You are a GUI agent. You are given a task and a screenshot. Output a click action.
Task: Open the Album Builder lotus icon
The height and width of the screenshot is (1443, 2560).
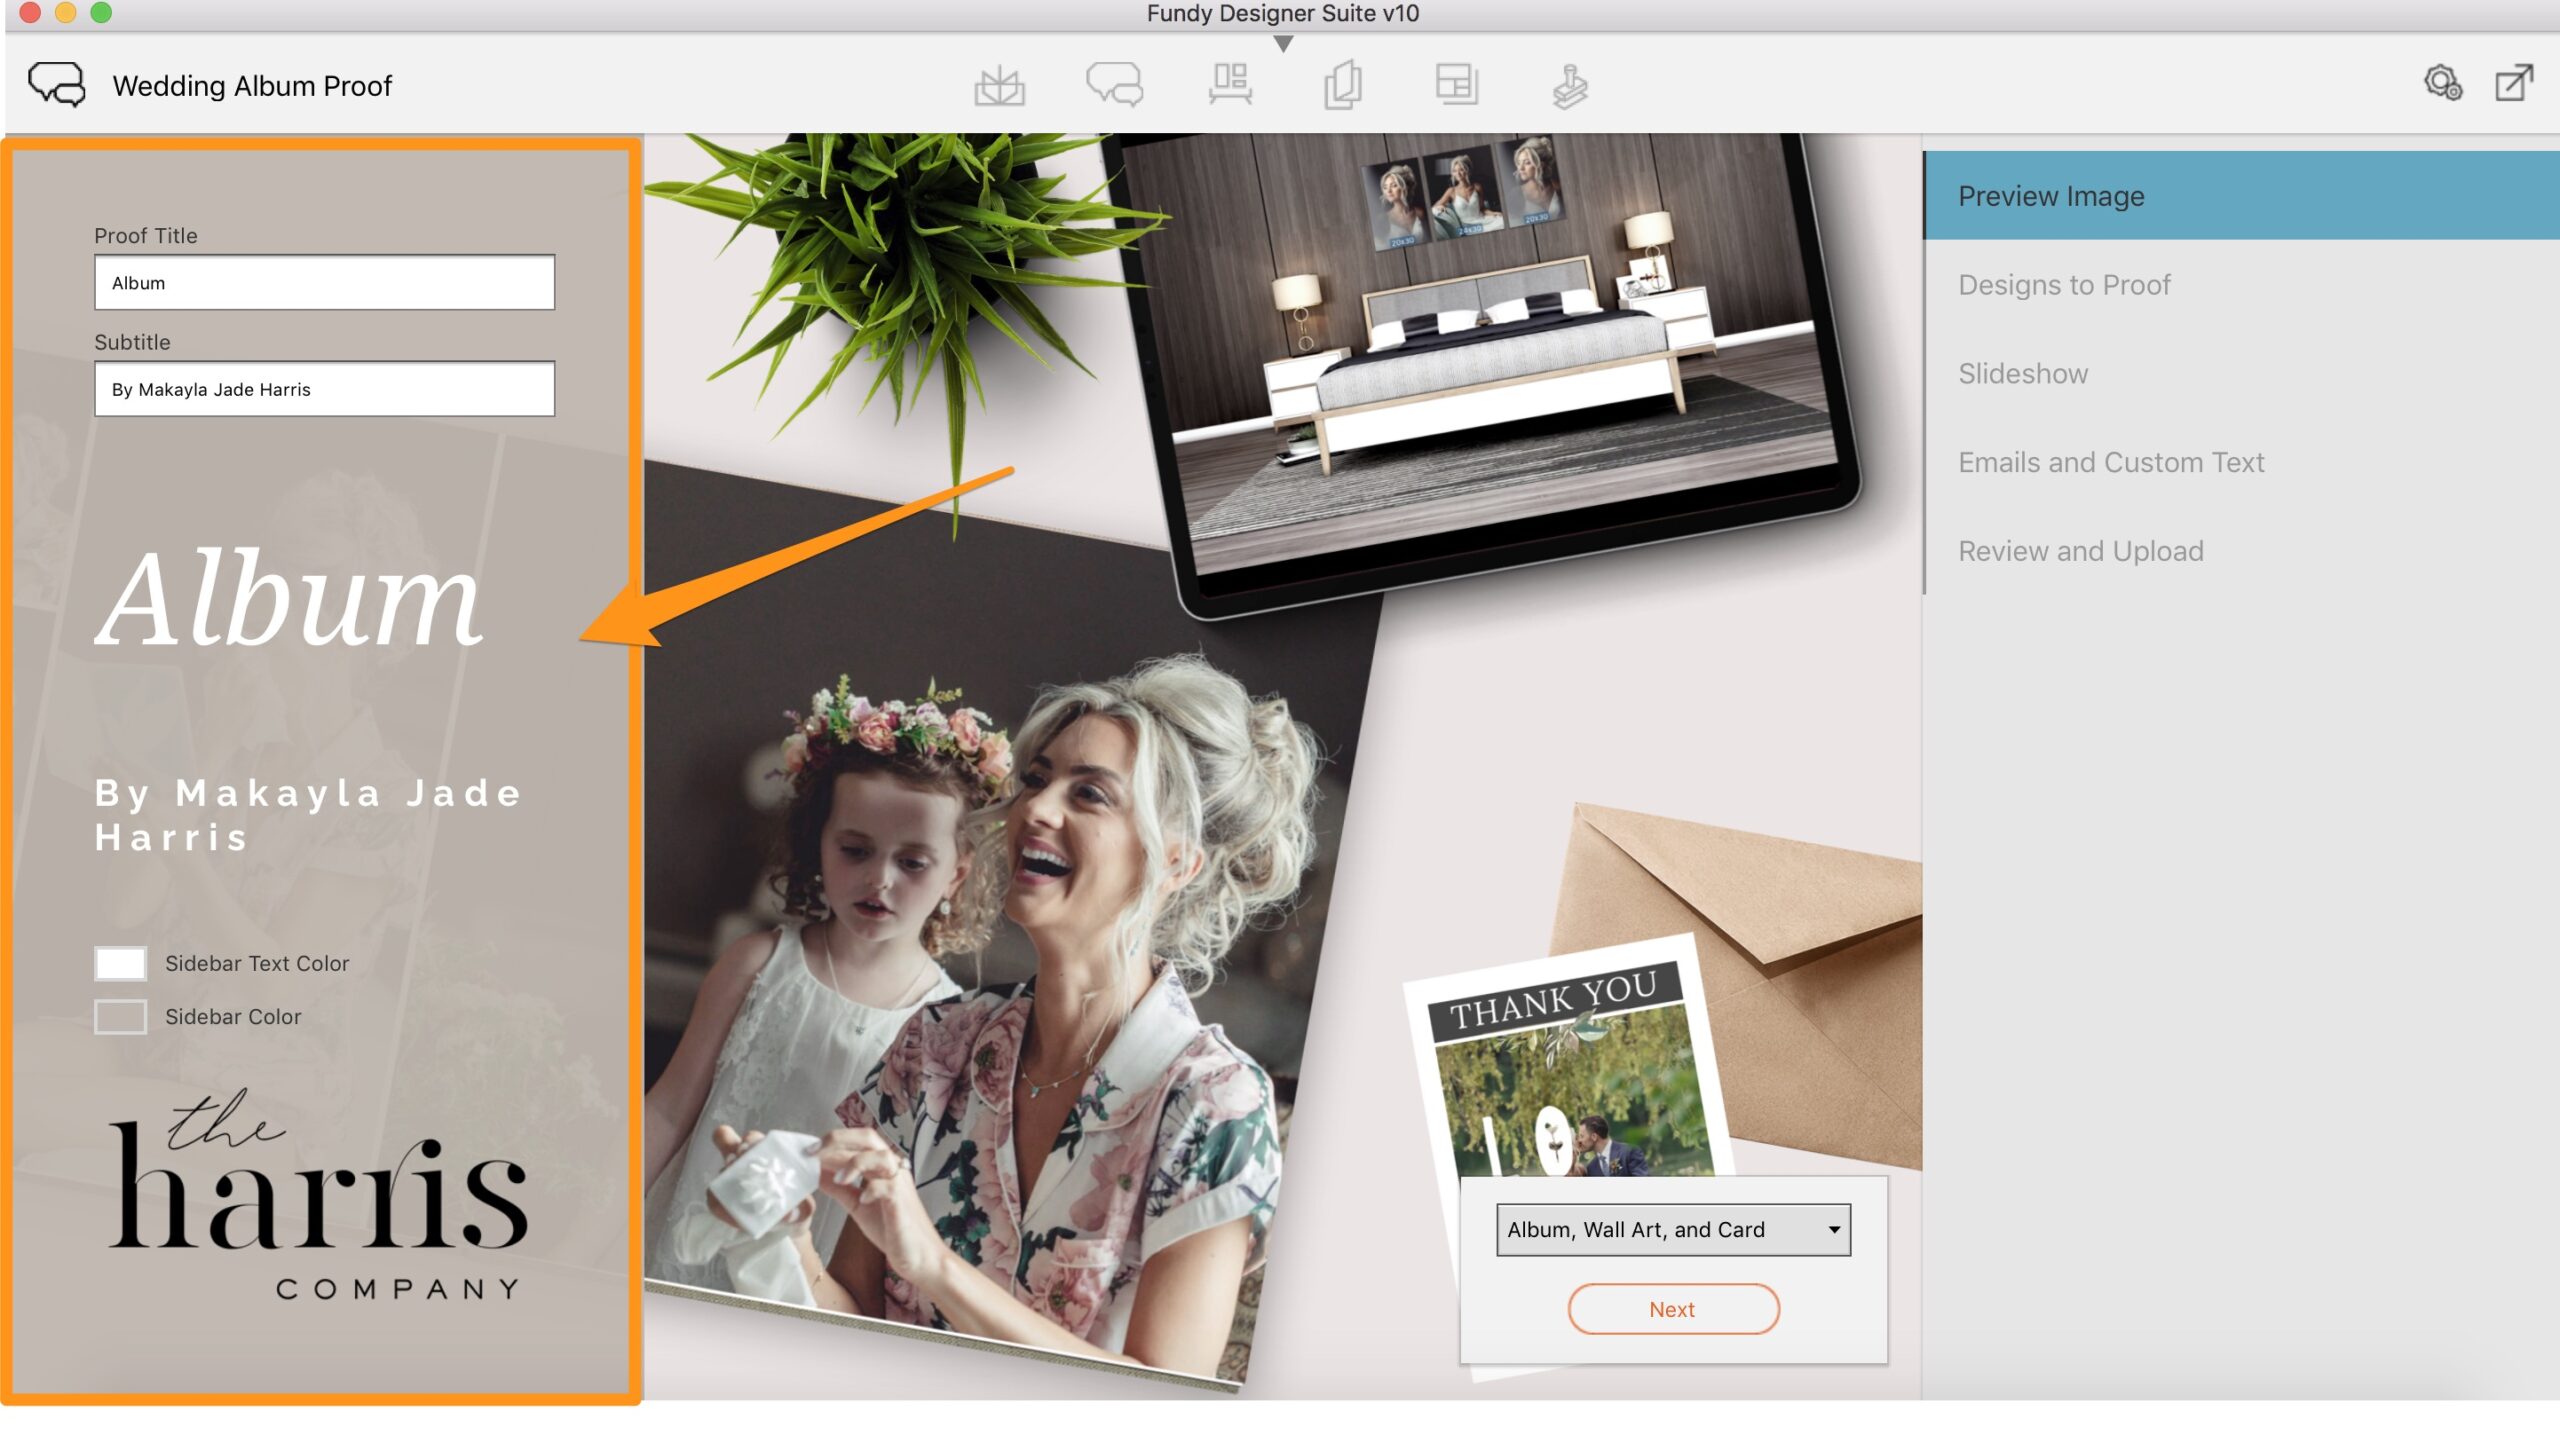(x=999, y=86)
